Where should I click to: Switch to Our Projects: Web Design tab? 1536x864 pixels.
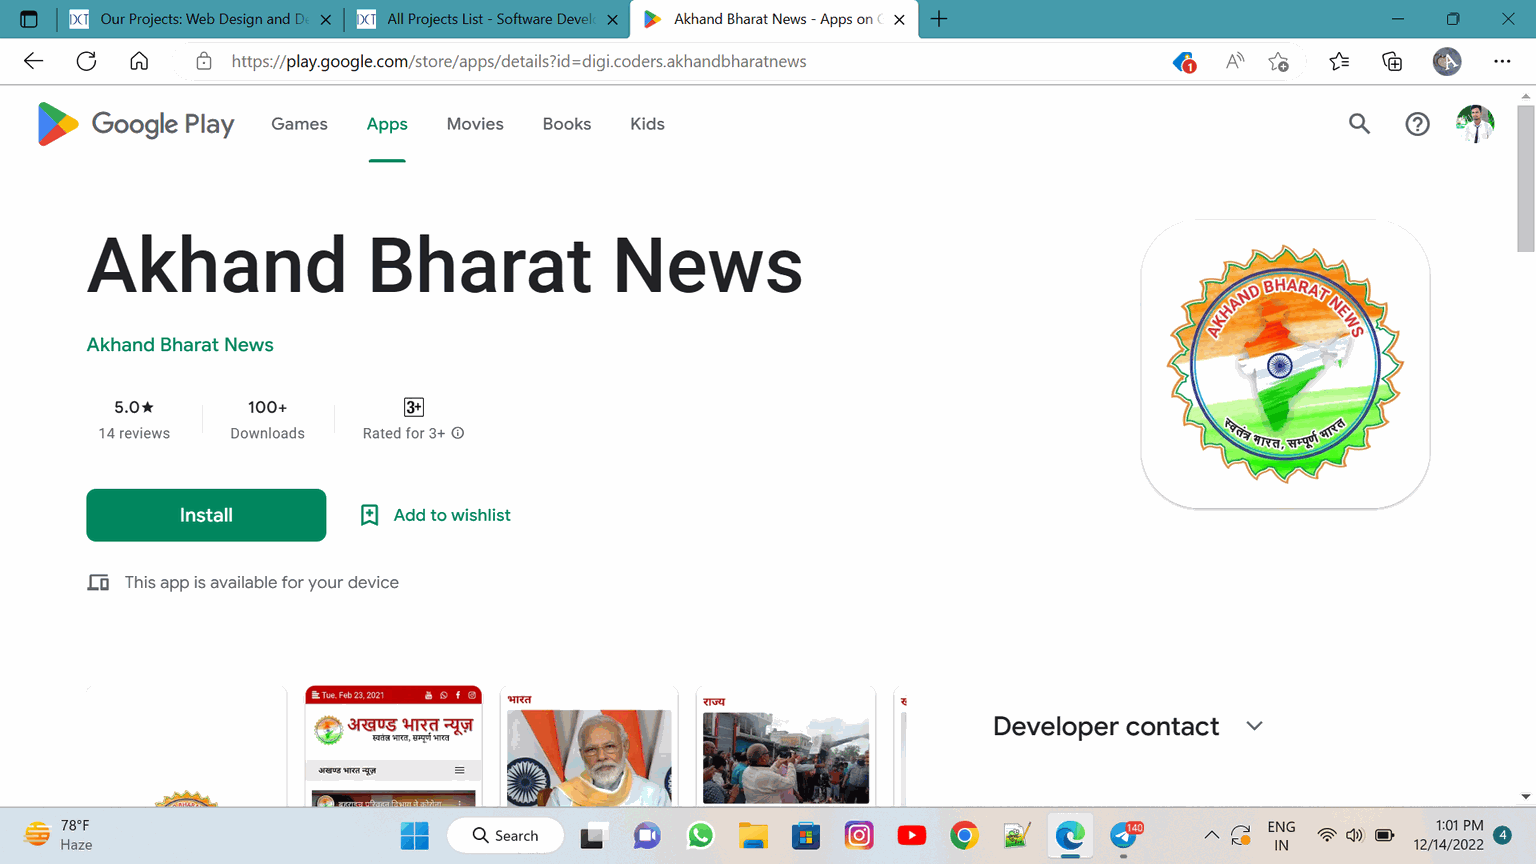click(200, 19)
